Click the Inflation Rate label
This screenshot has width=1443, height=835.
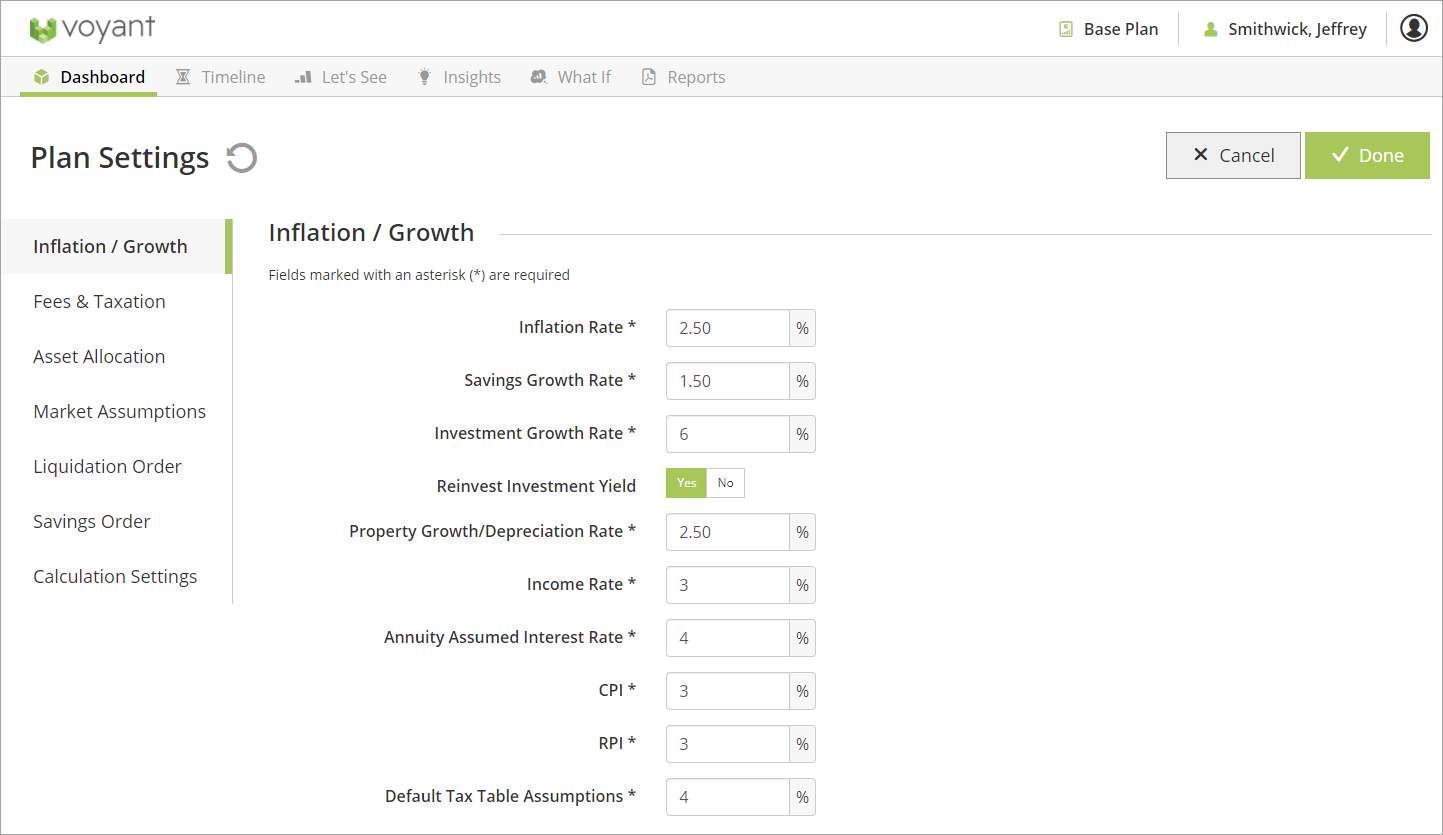(x=577, y=327)
